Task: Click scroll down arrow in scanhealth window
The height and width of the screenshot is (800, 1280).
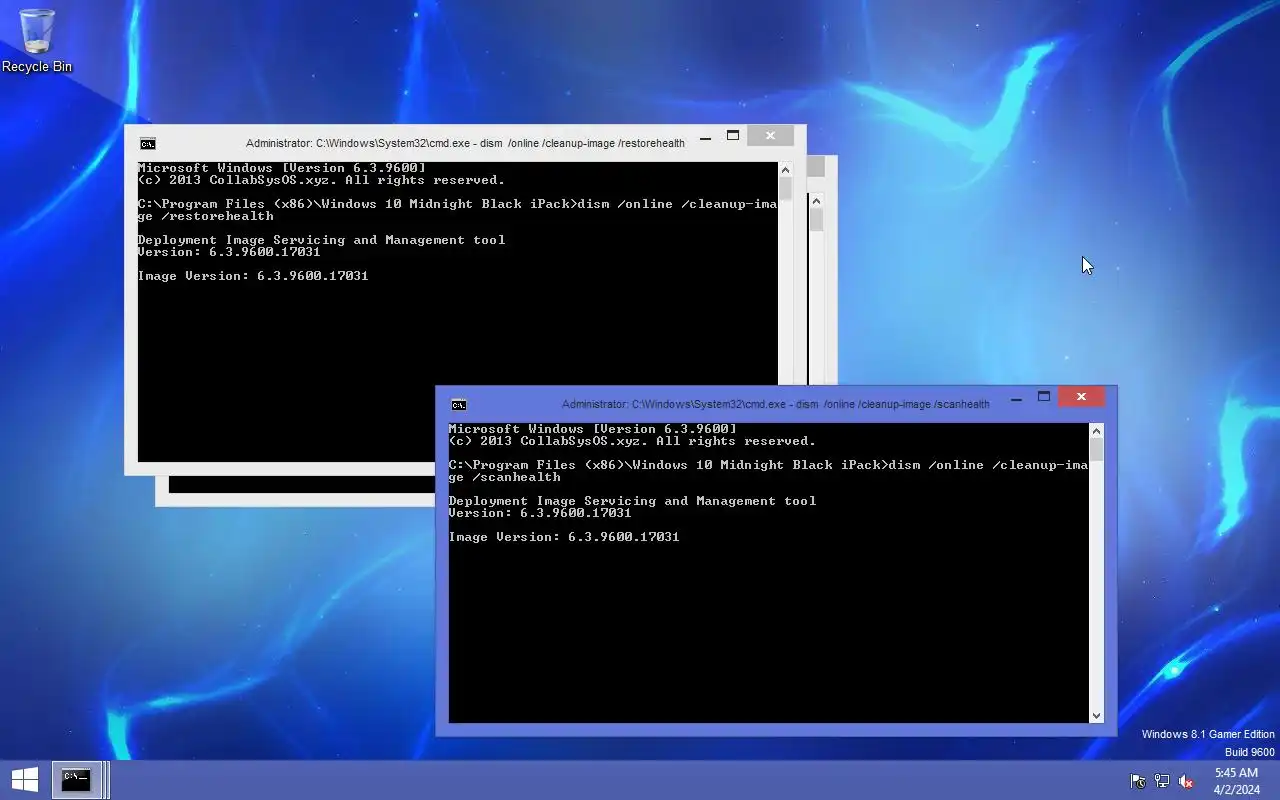Action: click(1096, 715)
